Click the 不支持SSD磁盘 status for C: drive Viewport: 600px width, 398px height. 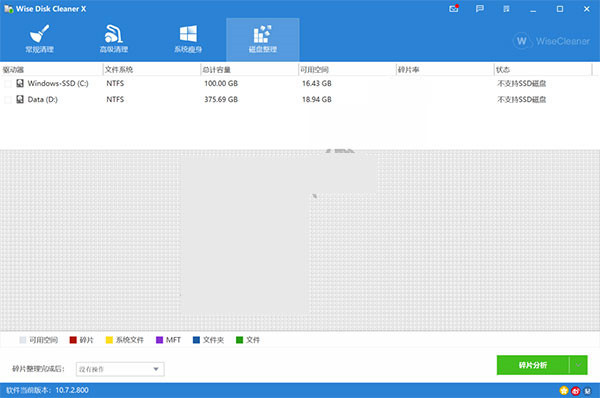522,83
